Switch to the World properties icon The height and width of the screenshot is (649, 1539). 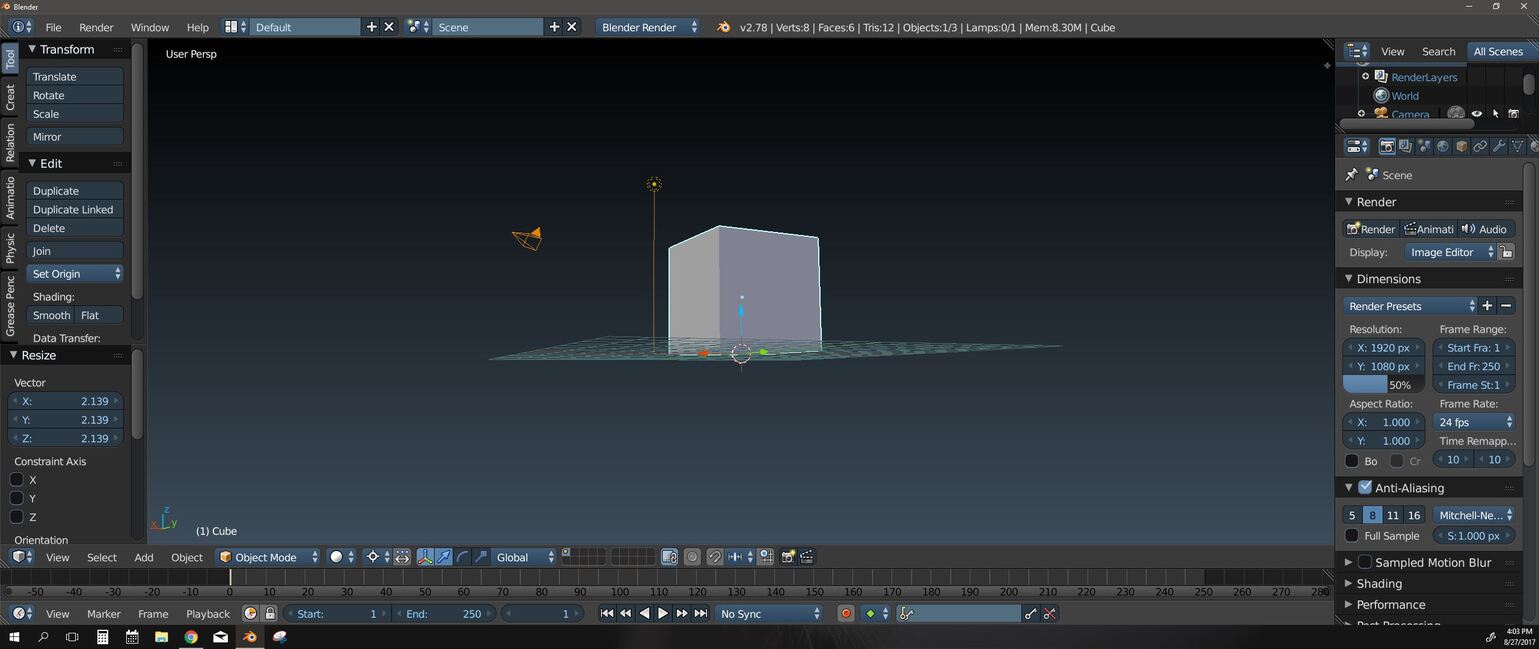tap(1442, 146)
